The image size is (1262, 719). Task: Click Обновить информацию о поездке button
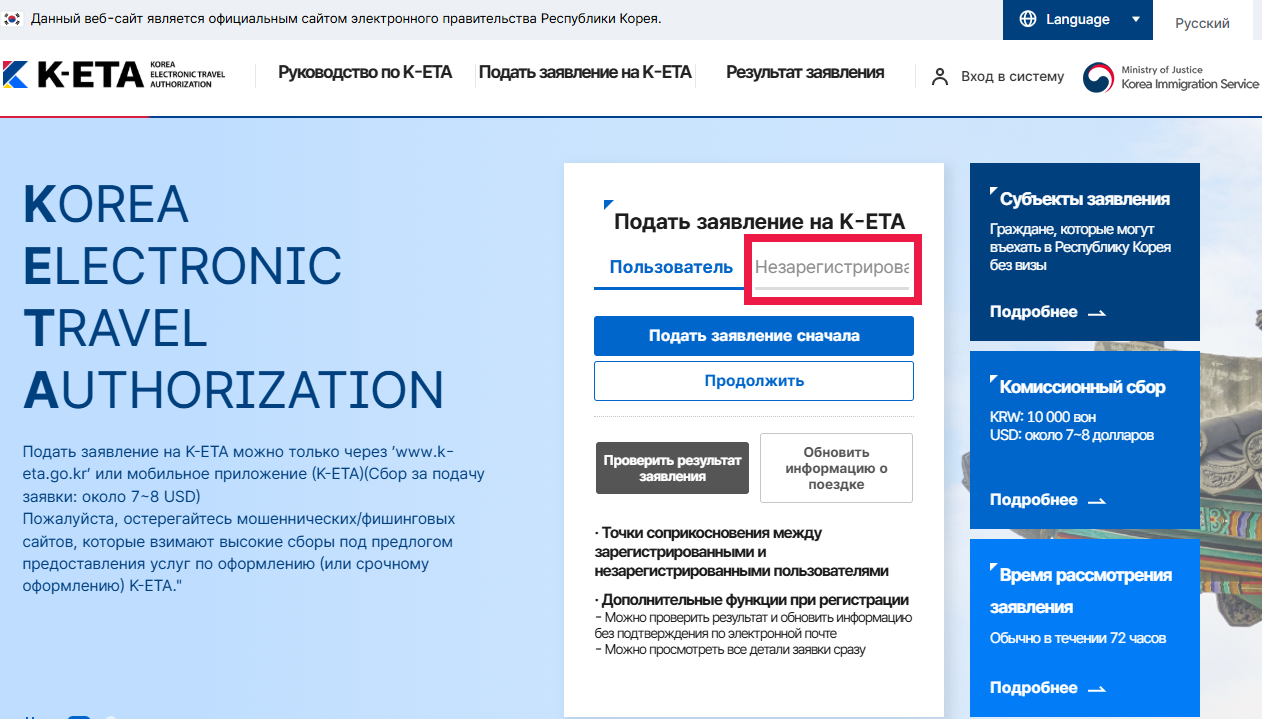pos(836,468)
